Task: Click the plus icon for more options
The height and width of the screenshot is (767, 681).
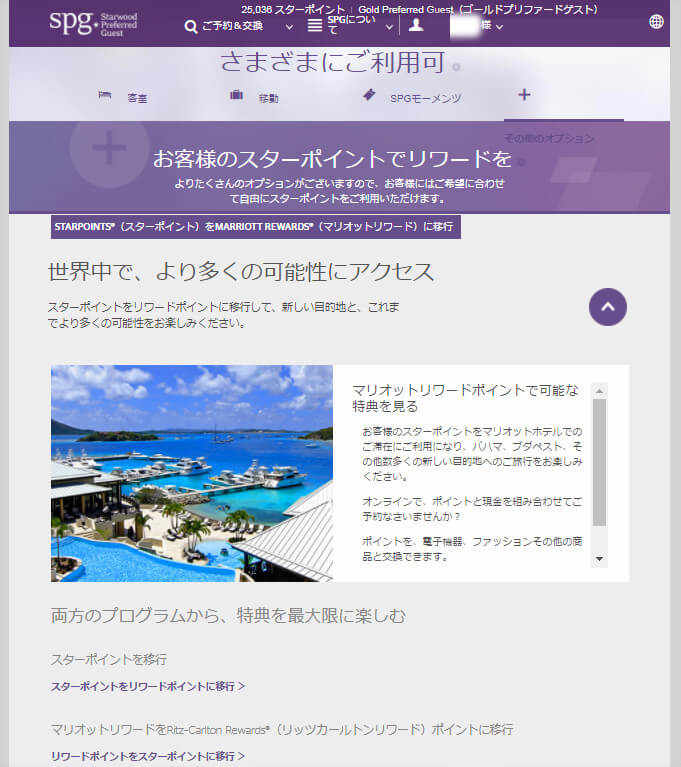Action: click(524, 95)
